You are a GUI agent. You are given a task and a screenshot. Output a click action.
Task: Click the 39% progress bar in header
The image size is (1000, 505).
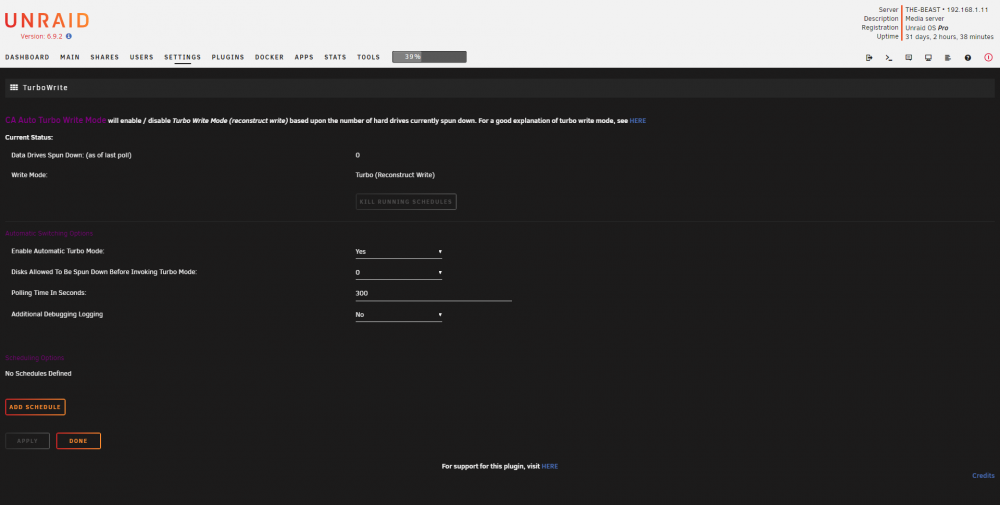429,57
